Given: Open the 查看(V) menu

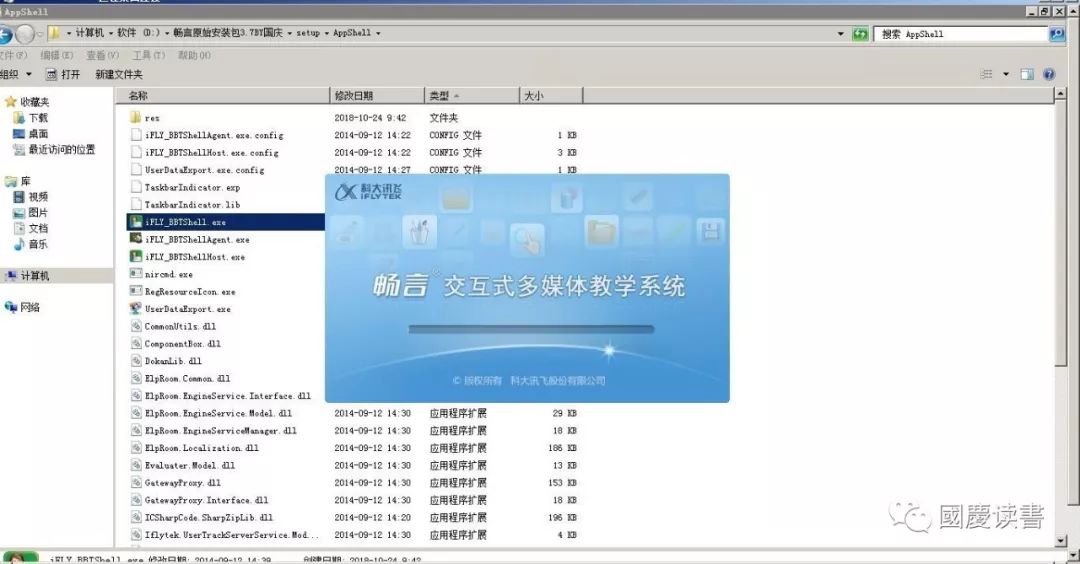Looking at the screenshot, I should [103, 55].
